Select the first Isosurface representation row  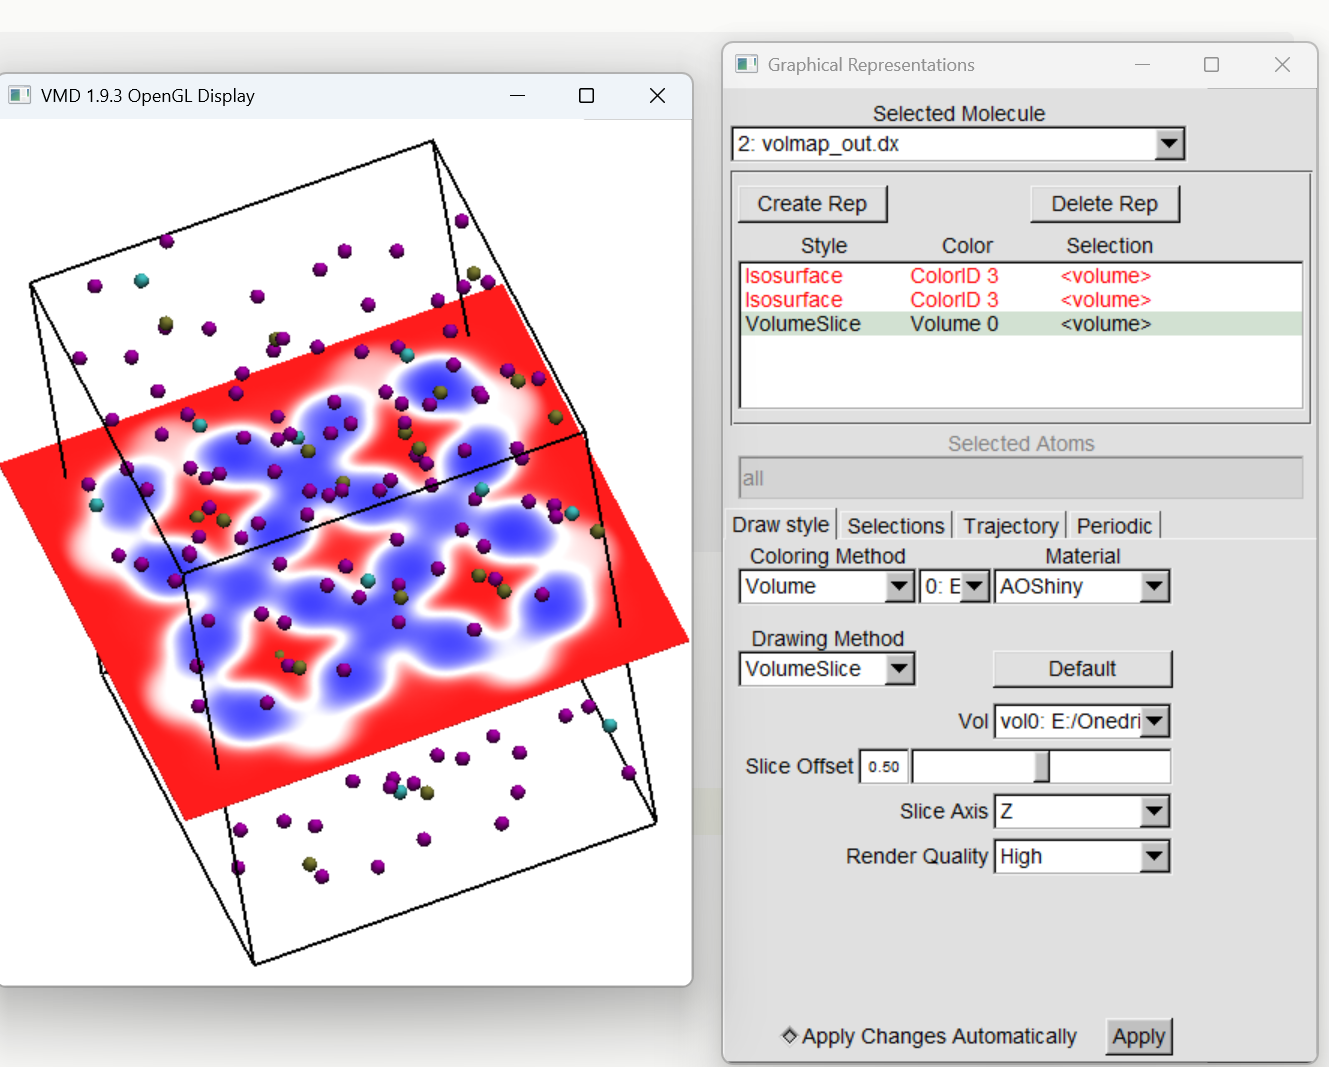coord(1021,276)
